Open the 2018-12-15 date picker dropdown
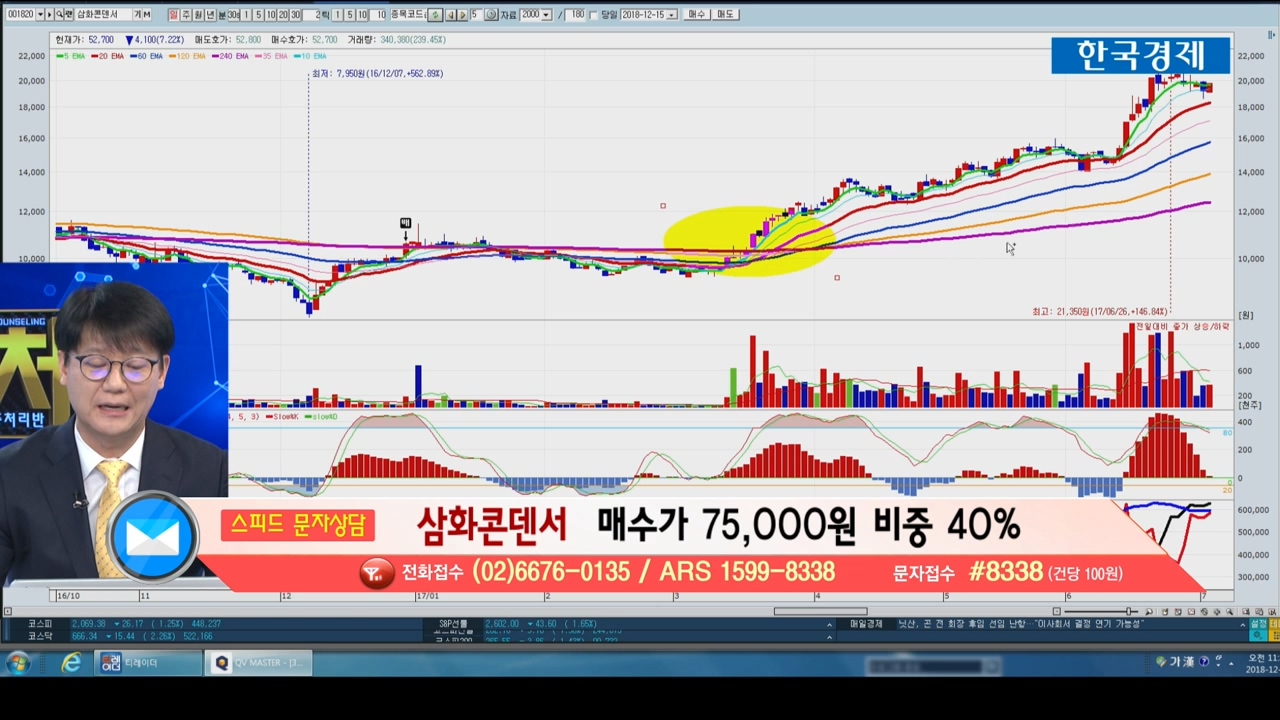Image resolution: width=1280 pixels, height=720 pixels. pyautogui.click(x=671, y=15)
